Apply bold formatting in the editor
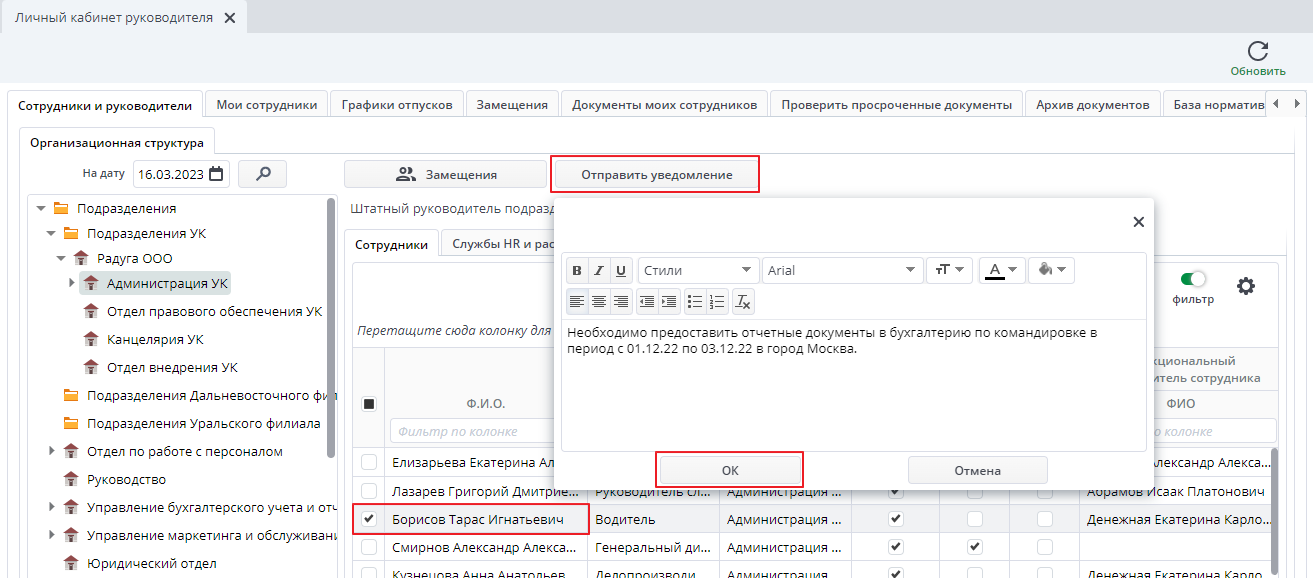Screen dimensions: 1313x578 [576, 271]
